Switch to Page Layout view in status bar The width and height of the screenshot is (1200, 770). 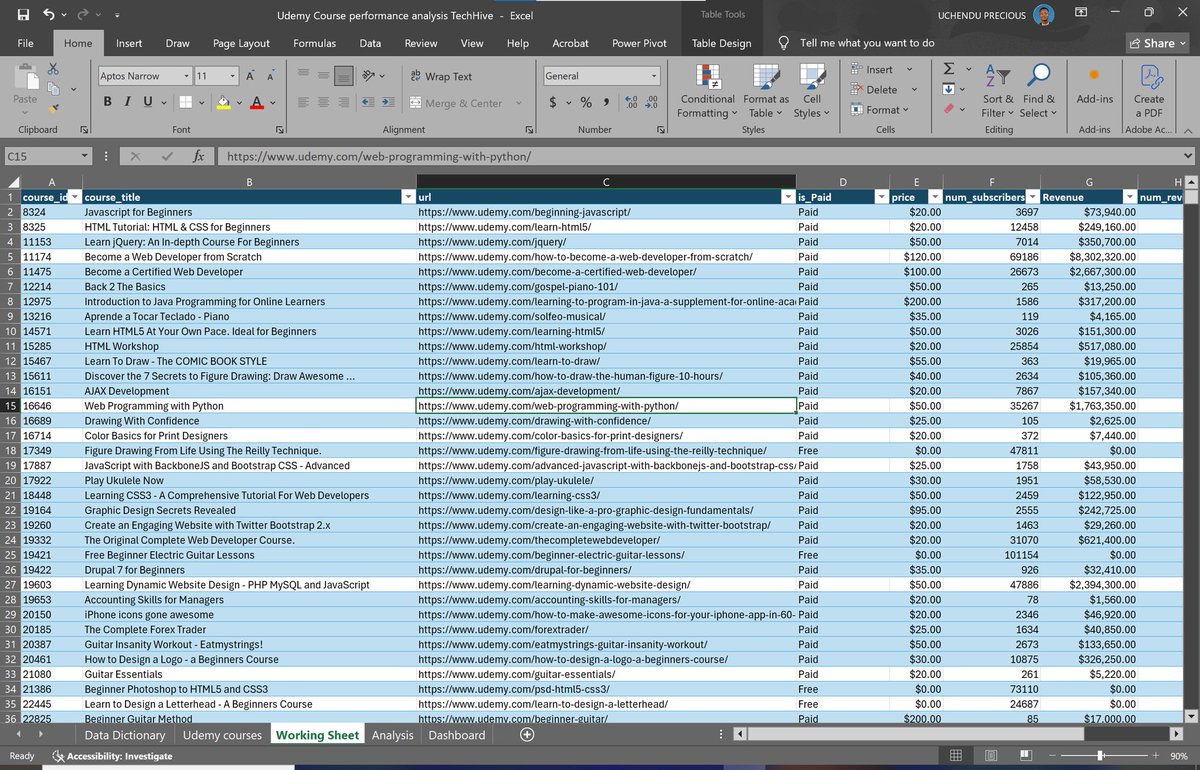coord(989,755)
